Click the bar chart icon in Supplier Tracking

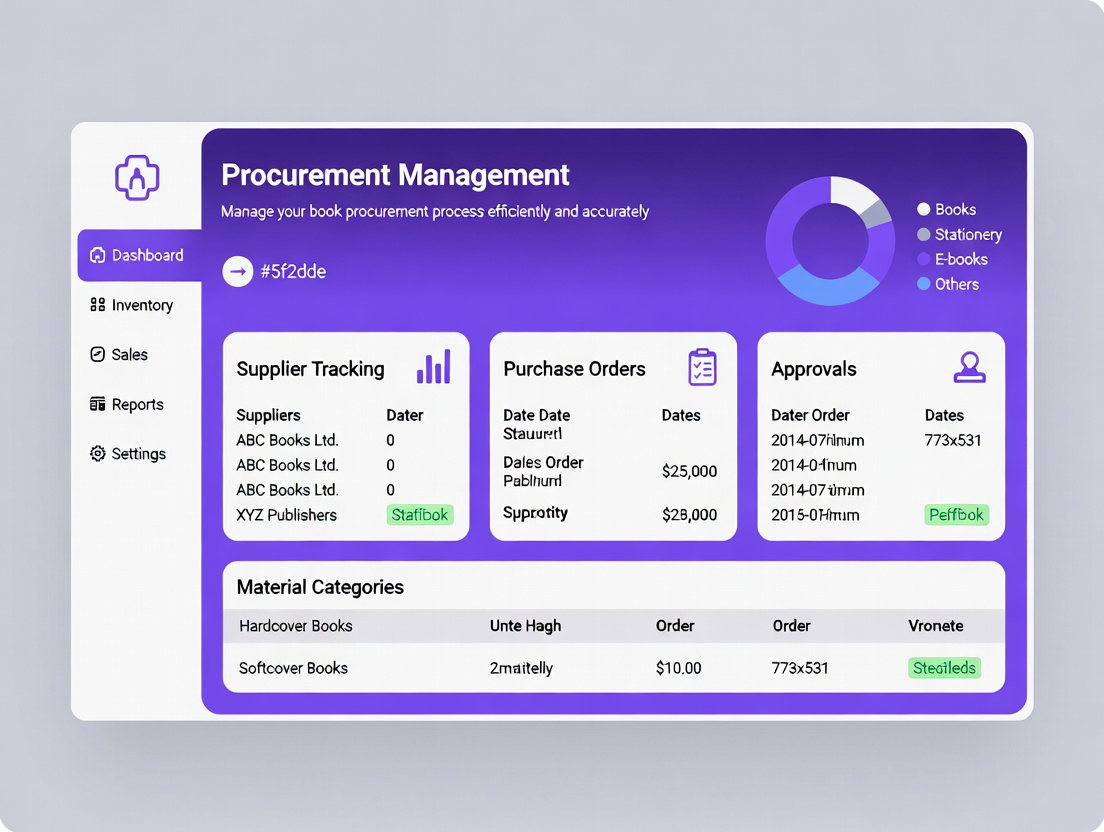433,367
